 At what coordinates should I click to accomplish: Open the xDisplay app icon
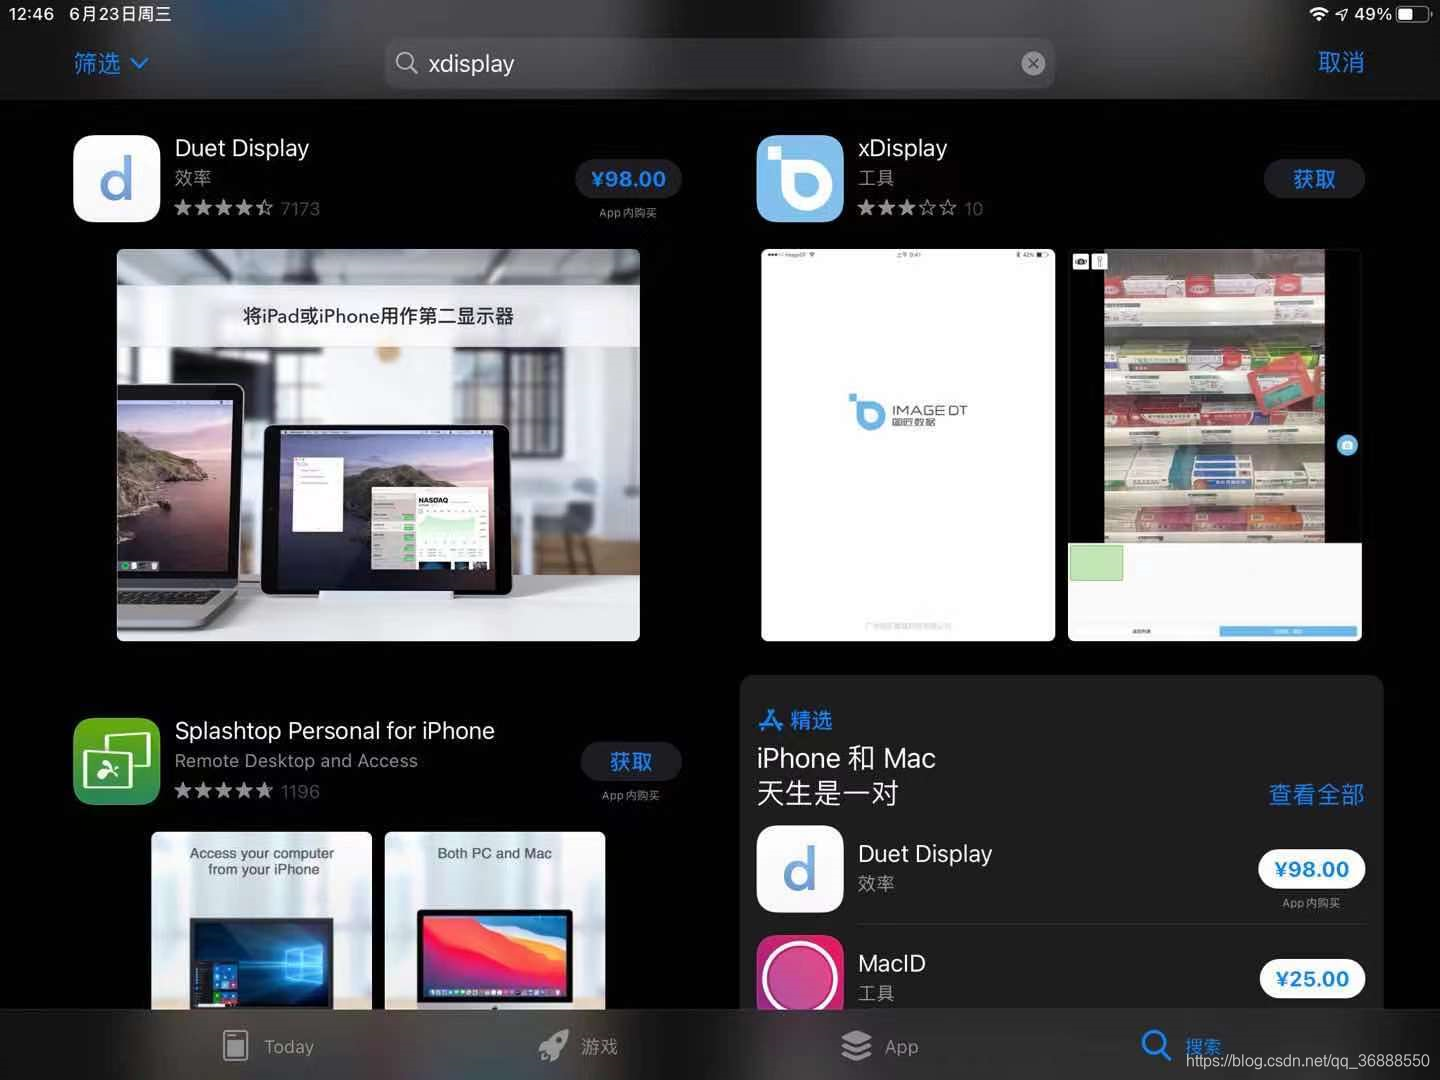800,179
